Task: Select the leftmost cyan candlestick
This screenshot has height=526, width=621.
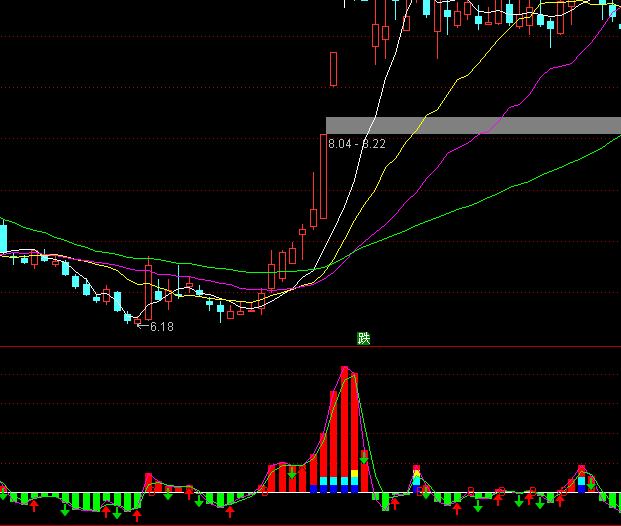Action: coord(3,239)
